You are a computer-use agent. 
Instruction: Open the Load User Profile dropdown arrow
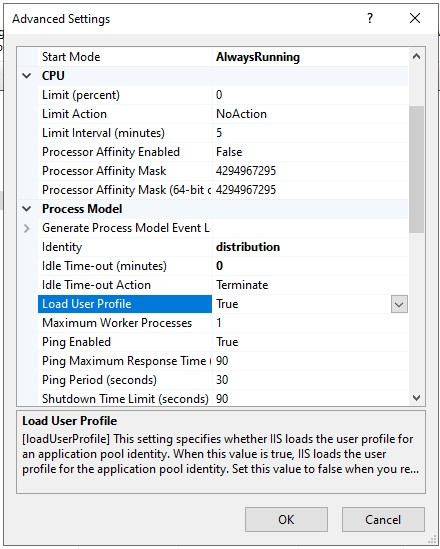tap(399, 304)
